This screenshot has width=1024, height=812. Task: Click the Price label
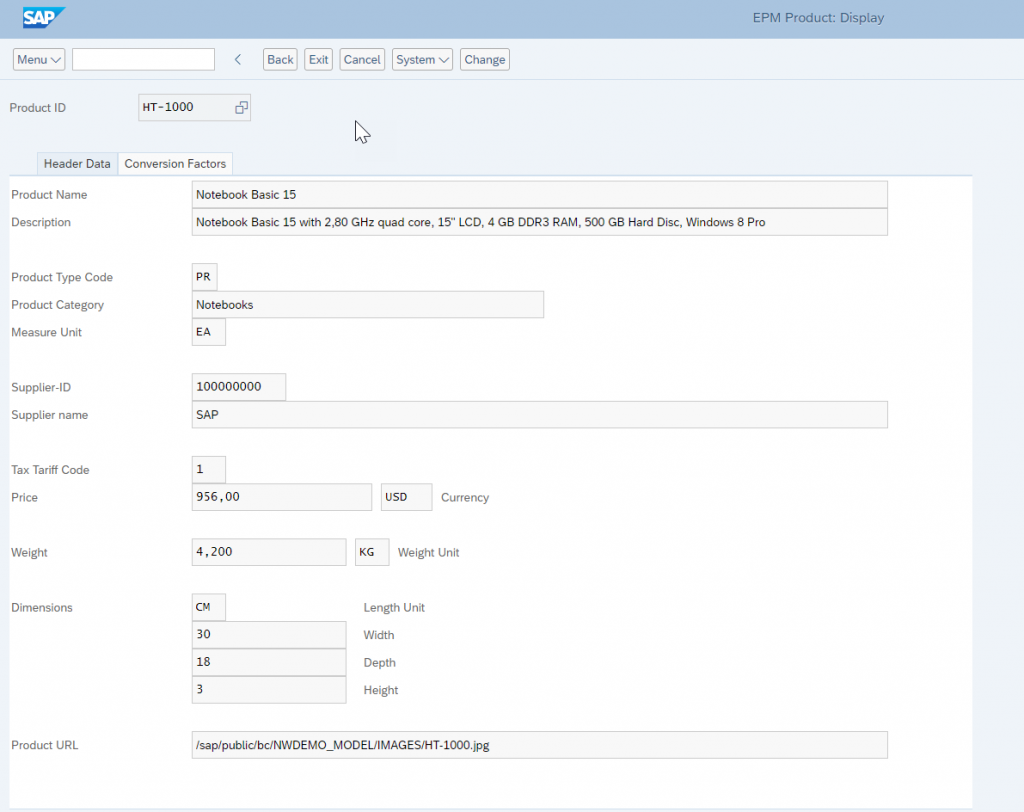coord(24,497)
